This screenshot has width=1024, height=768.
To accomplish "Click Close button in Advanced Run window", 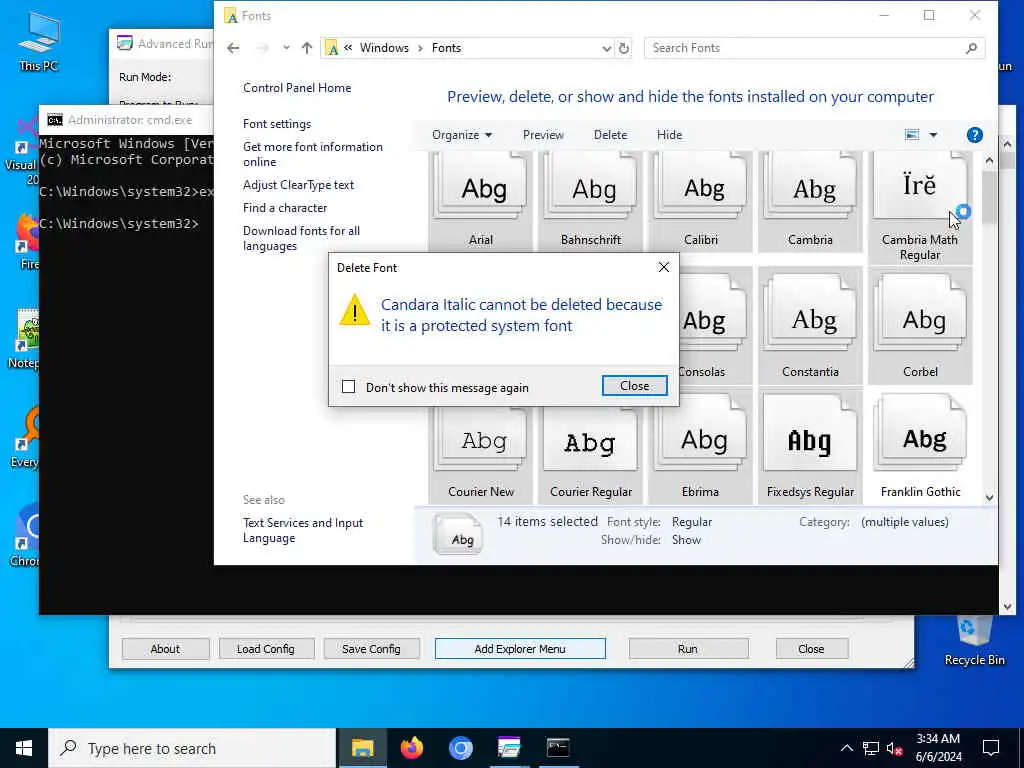I will (811, 648).
